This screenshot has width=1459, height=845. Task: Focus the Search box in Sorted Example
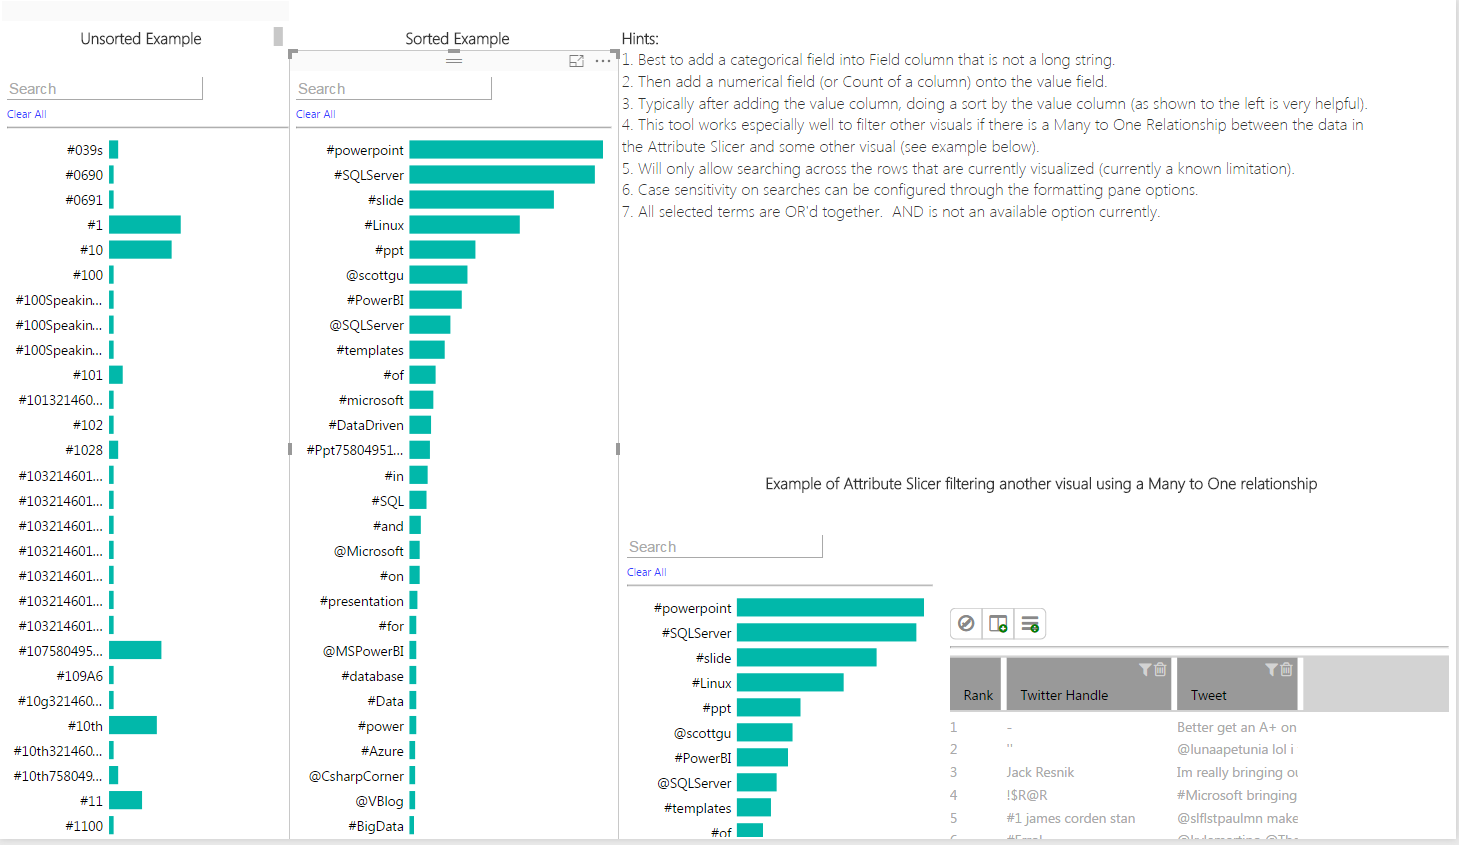[394, 89]
